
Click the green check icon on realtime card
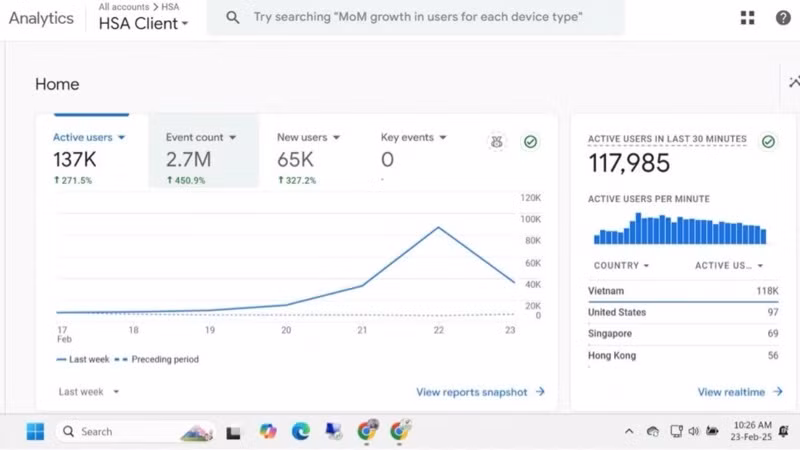tap(768, 142)
